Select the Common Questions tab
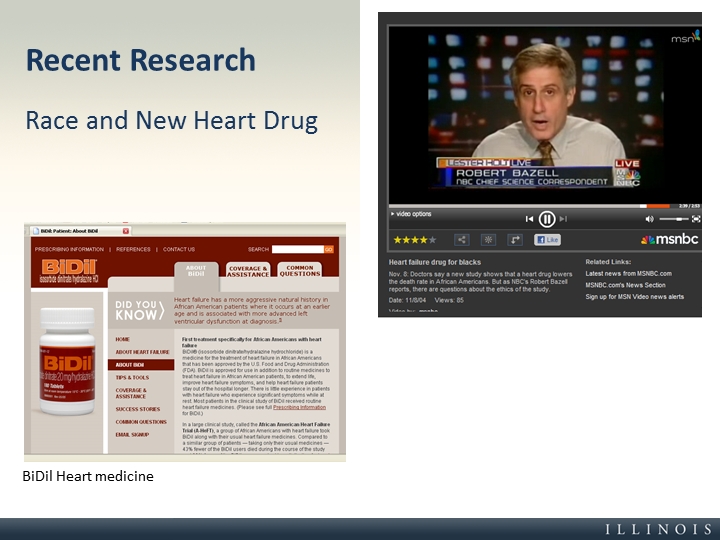Image resolution: width=720 pixels, height=540 pixels. click(x=300, y=271)
